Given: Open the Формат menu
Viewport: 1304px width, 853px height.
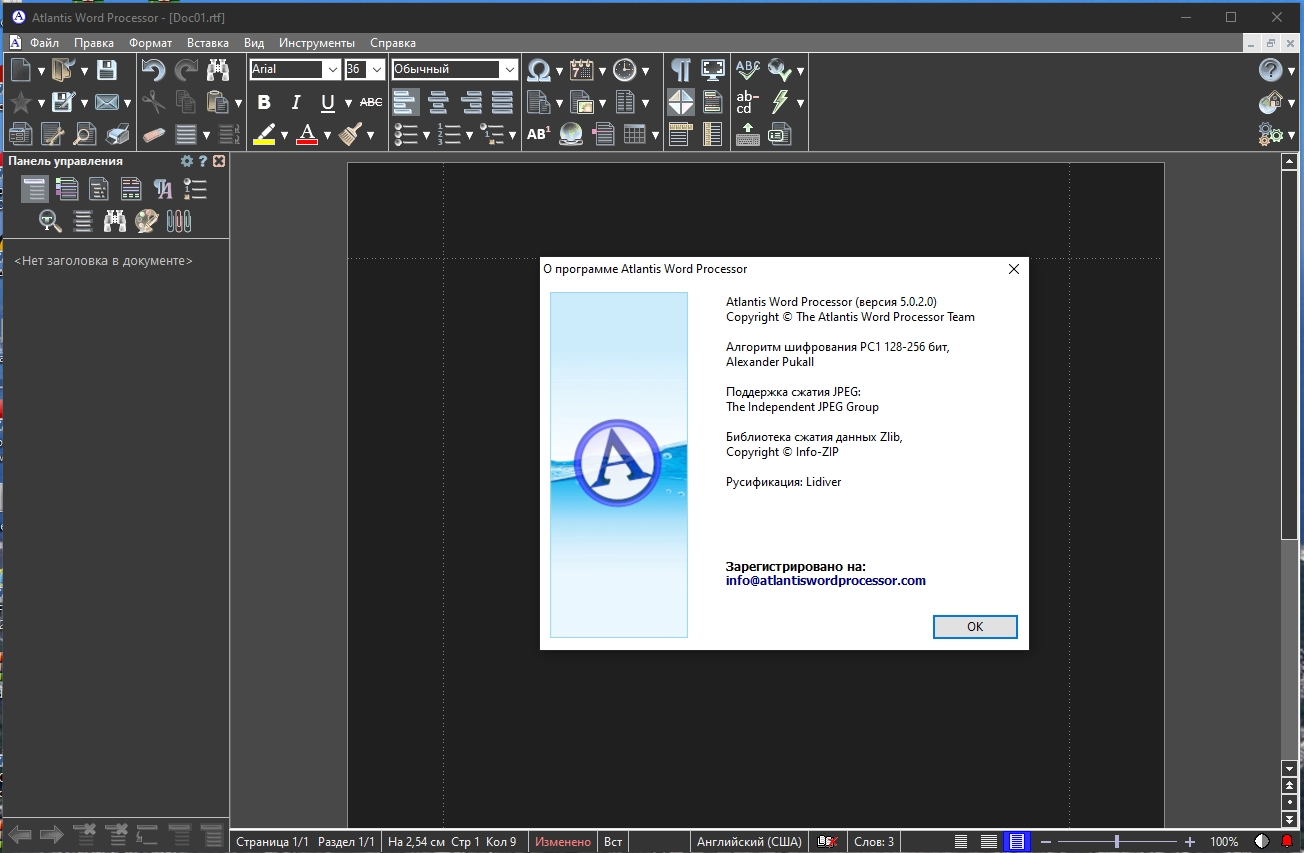Looking at the screenshot, I should click(150, 43).
